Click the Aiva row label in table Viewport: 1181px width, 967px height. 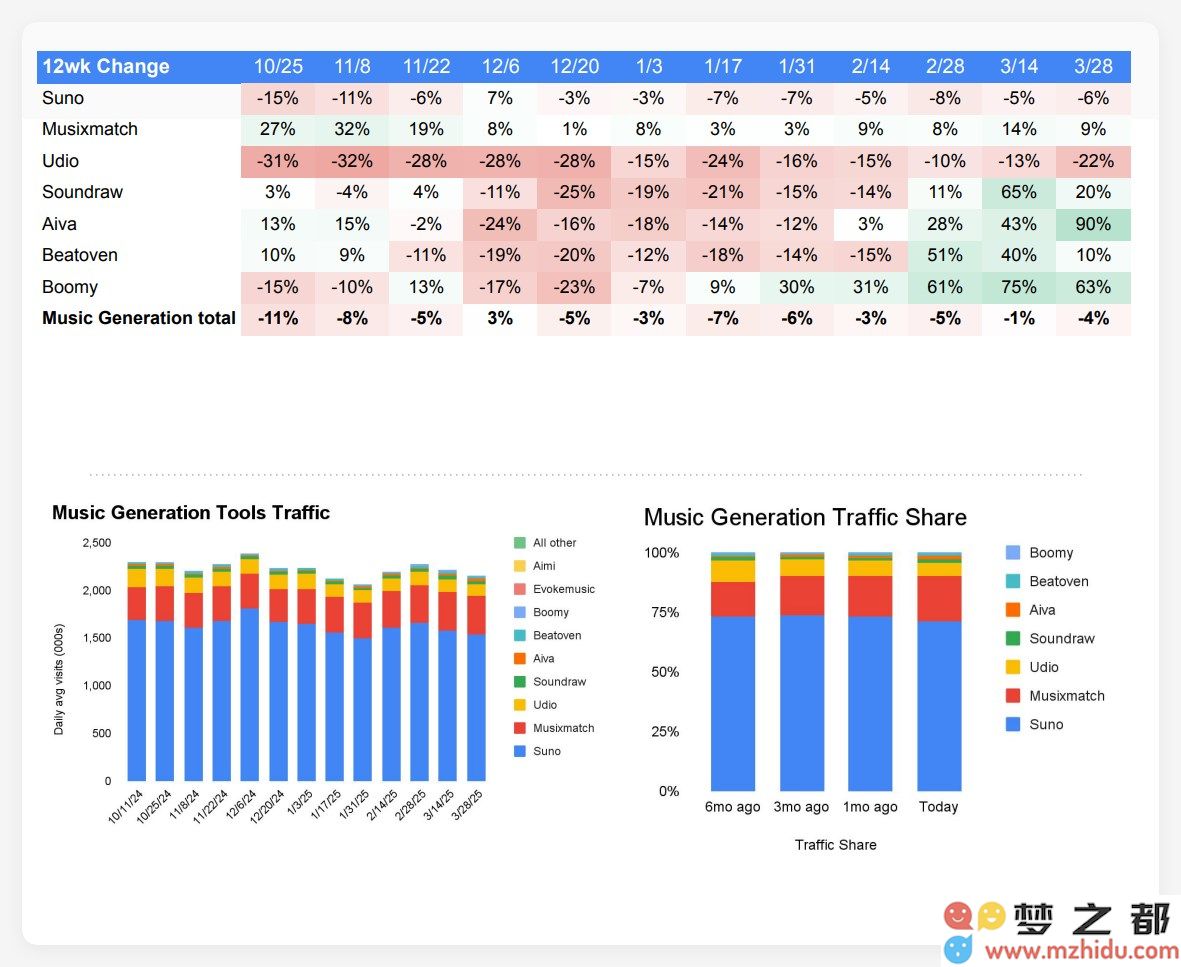point(60,224)
